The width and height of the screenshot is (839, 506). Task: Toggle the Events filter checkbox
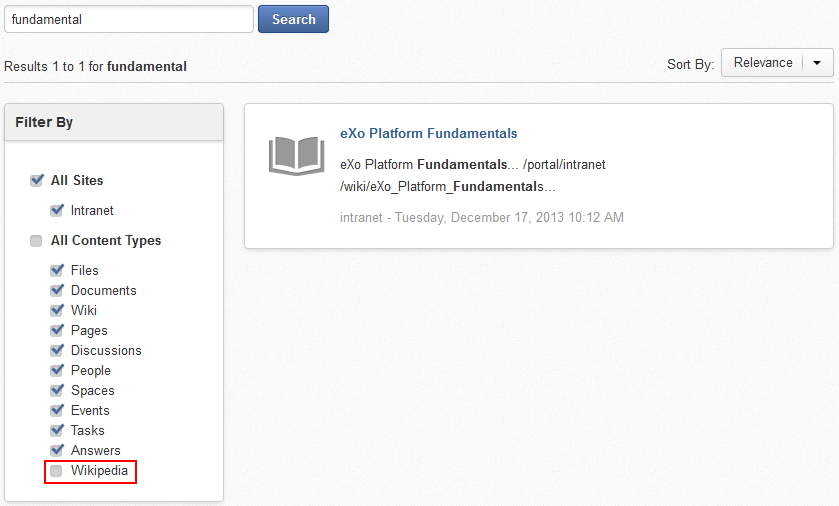[57, 410]
